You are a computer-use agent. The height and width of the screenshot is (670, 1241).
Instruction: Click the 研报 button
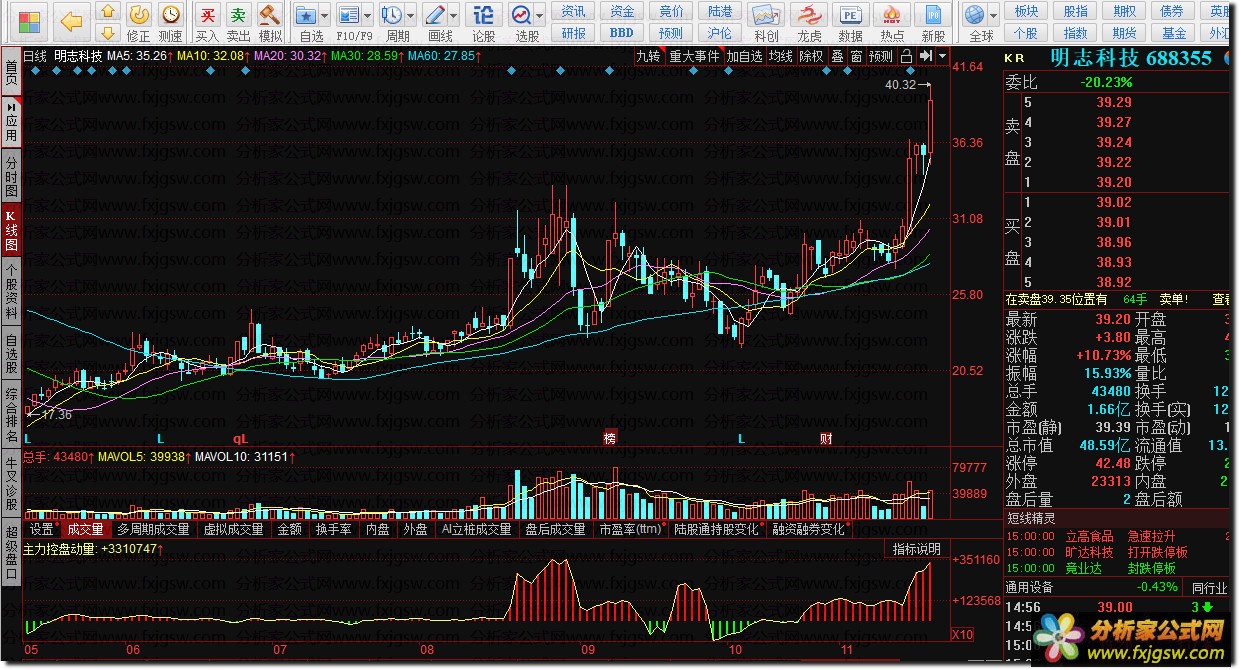[573, 32]
